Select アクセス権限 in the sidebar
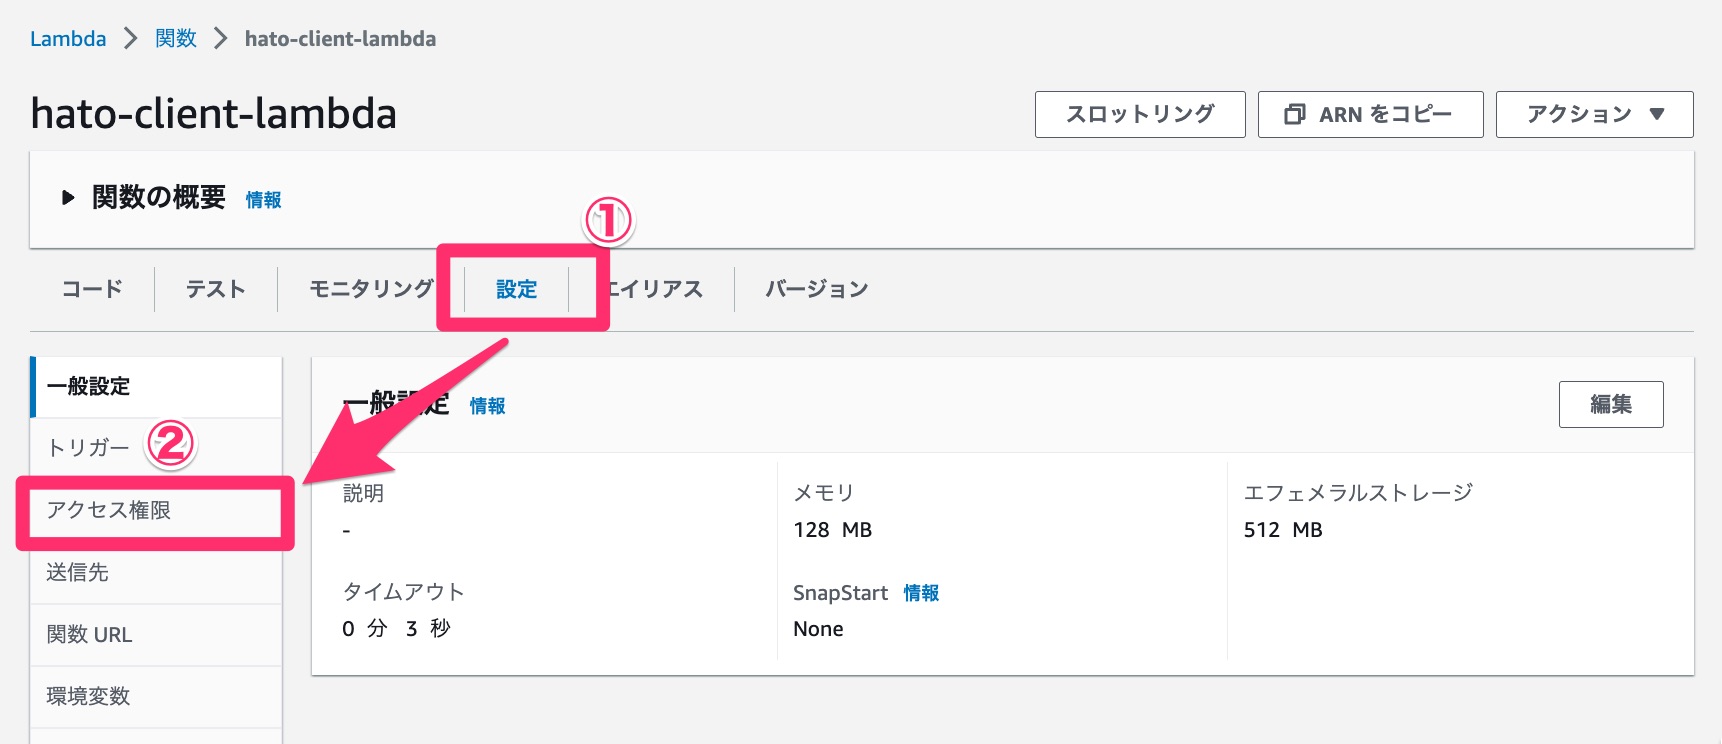The height and width of the screenshot is (744, 1722). point(105,512)
